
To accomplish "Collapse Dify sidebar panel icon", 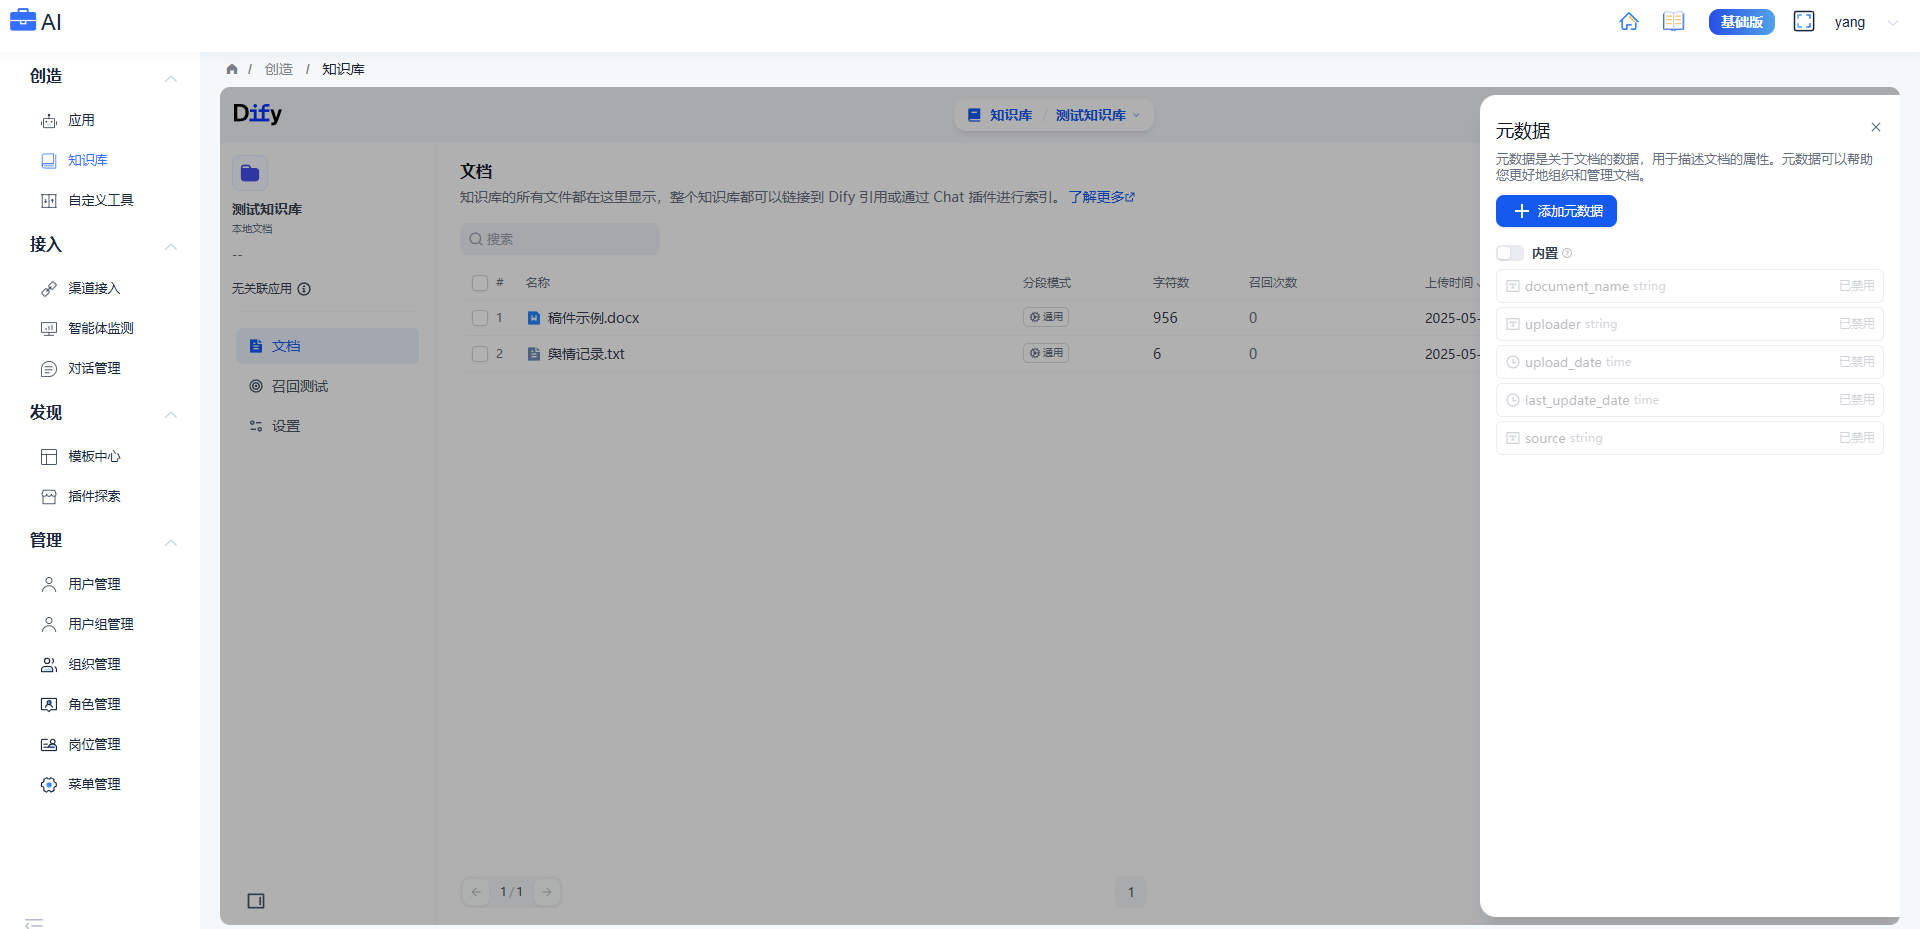I will [256, 901].
